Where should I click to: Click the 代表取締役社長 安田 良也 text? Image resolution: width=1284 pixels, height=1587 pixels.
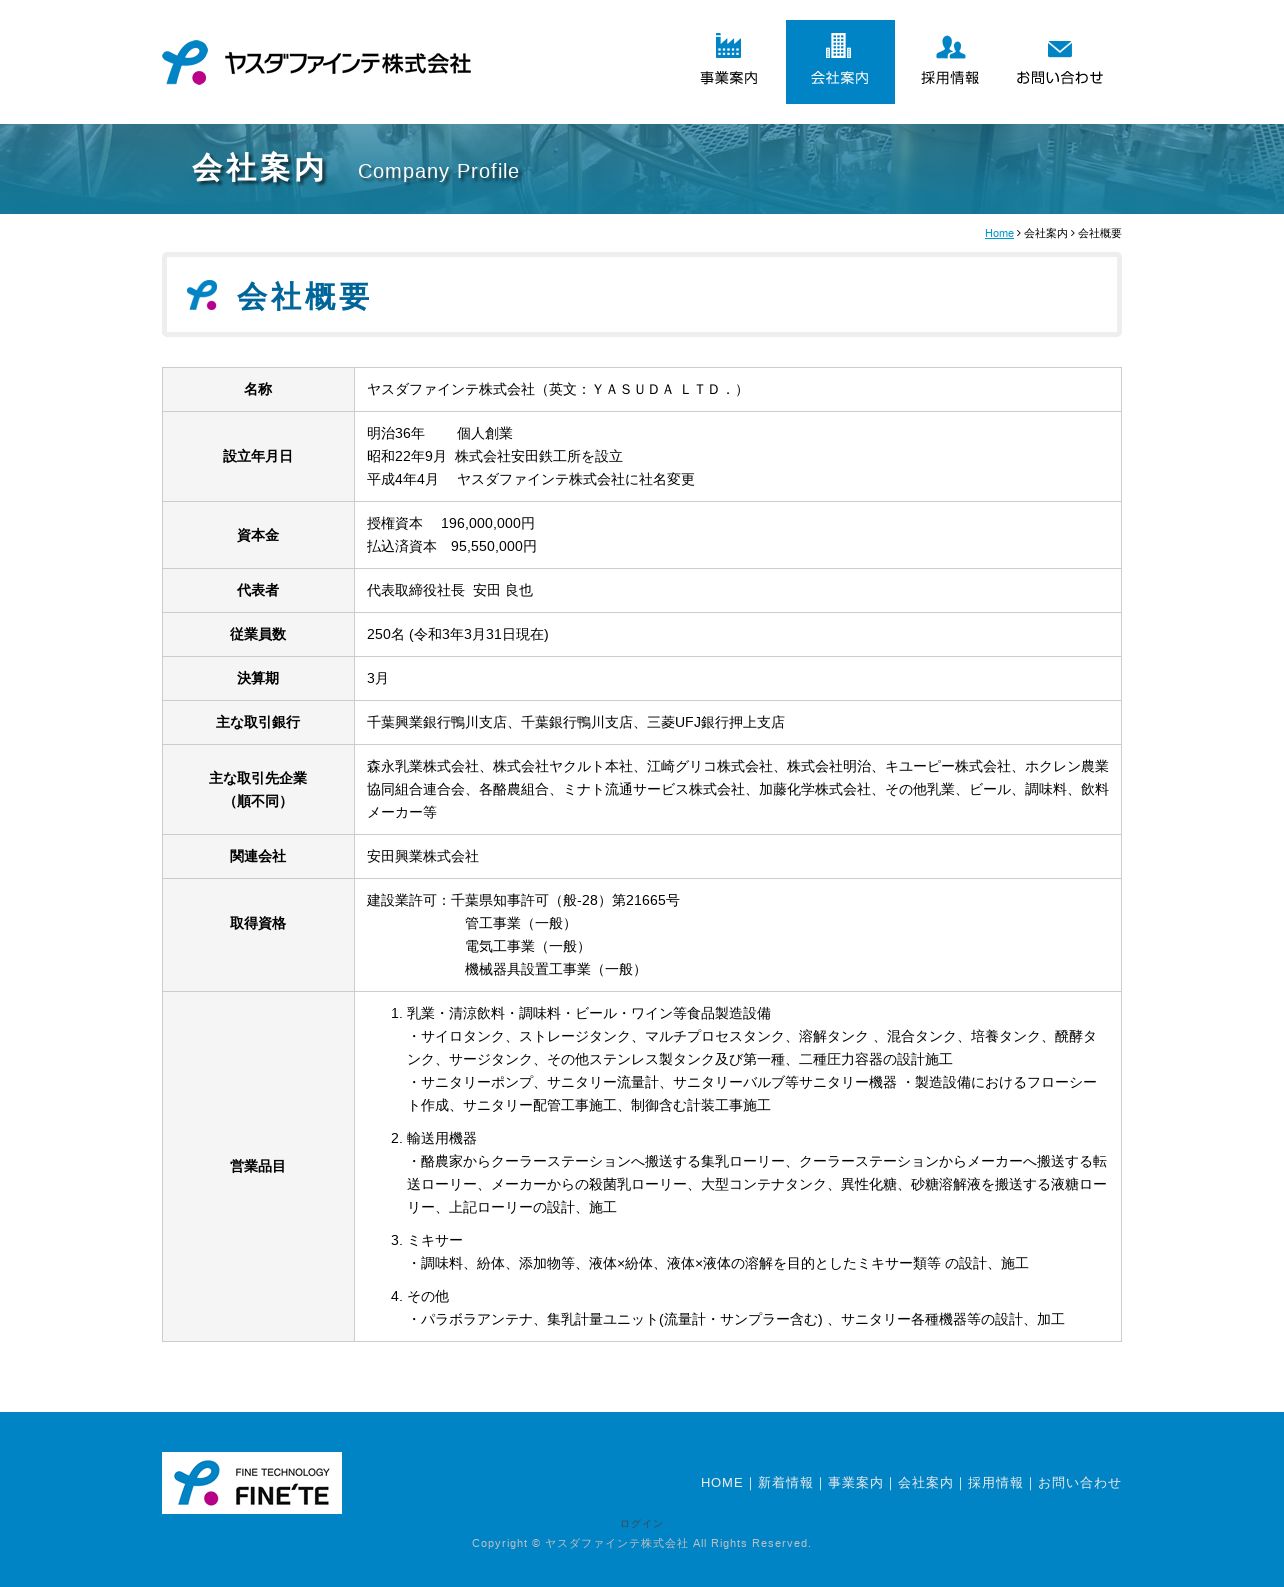pyautogui.click(x=450, y=591)
